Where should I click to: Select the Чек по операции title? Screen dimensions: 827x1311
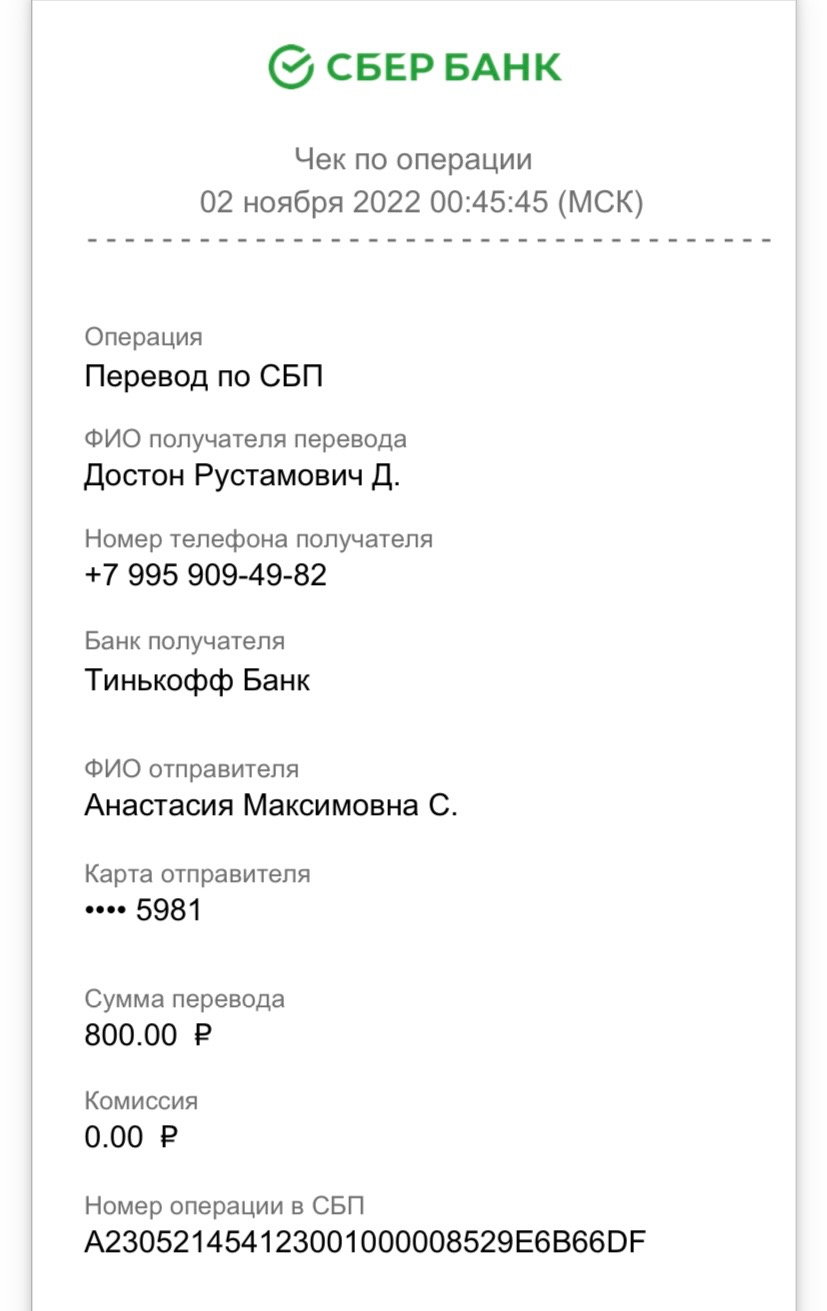(x=413, y=159)
